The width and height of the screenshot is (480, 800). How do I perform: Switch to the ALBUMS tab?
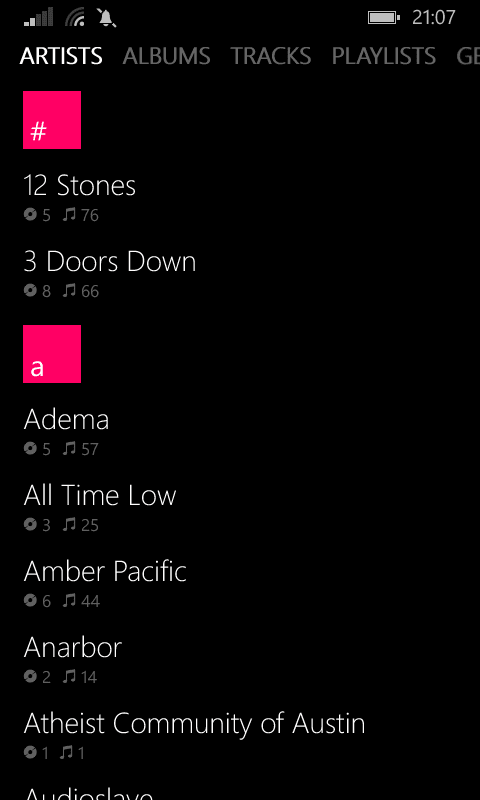tap(166, 56)
